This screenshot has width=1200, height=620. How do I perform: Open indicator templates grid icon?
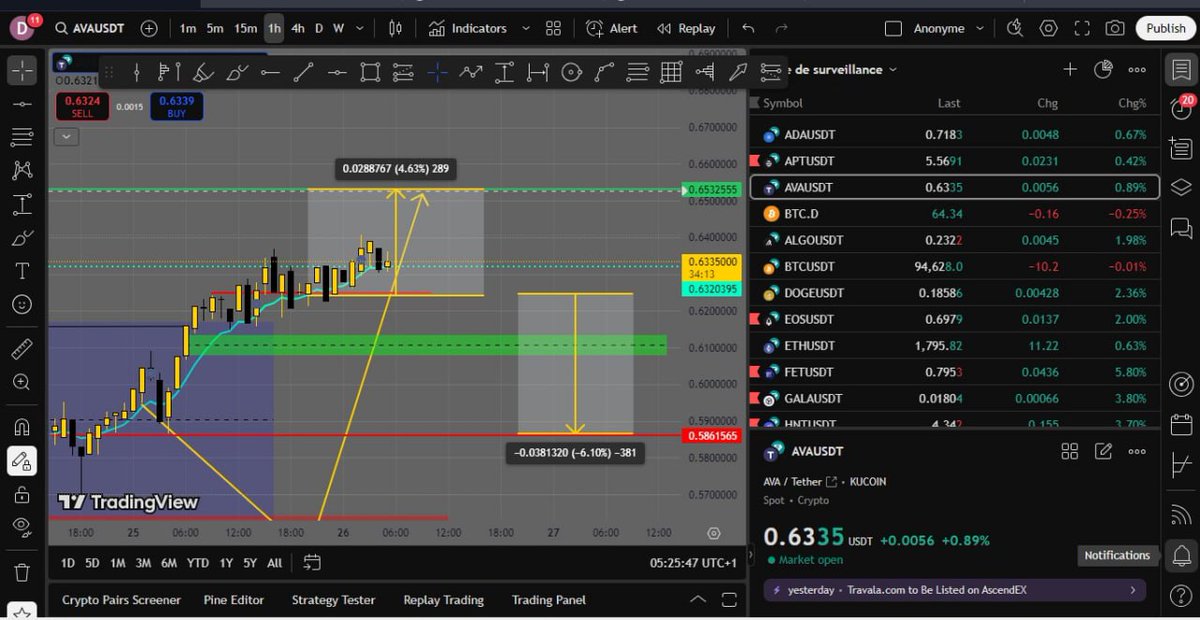tap(553, 28)
